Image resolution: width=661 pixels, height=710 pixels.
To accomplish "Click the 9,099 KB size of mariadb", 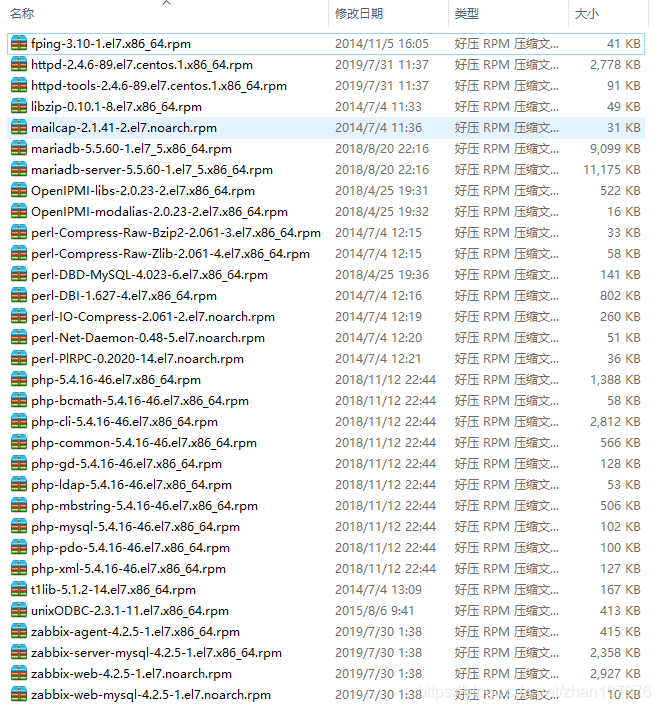I will pos(615,149).
